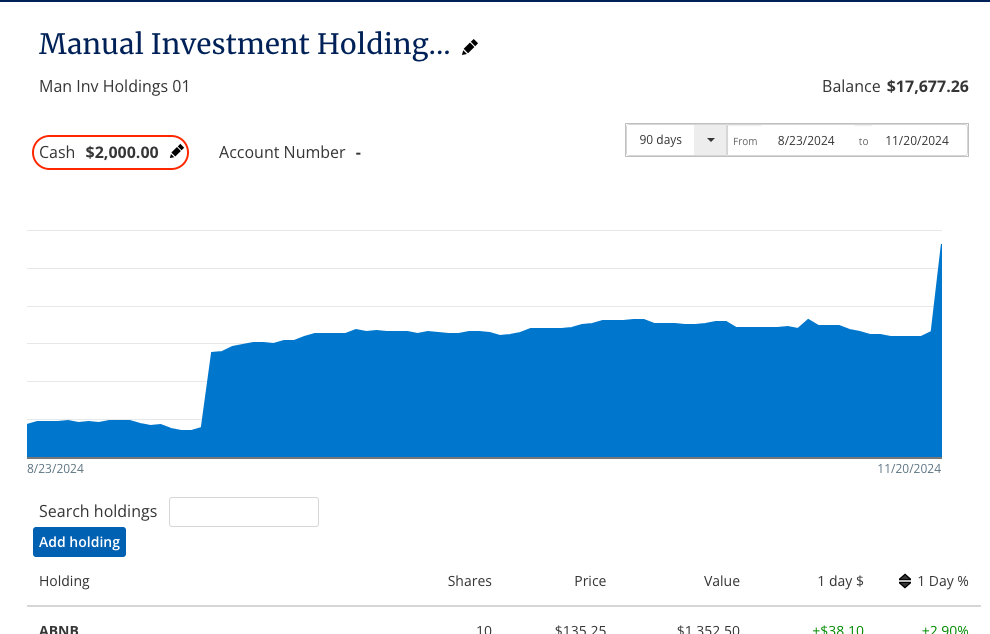The width and height of the screenshot is (990, 634).
Task: Click the Cash $2,000.00 amount
Action: (x=122, y=152)
